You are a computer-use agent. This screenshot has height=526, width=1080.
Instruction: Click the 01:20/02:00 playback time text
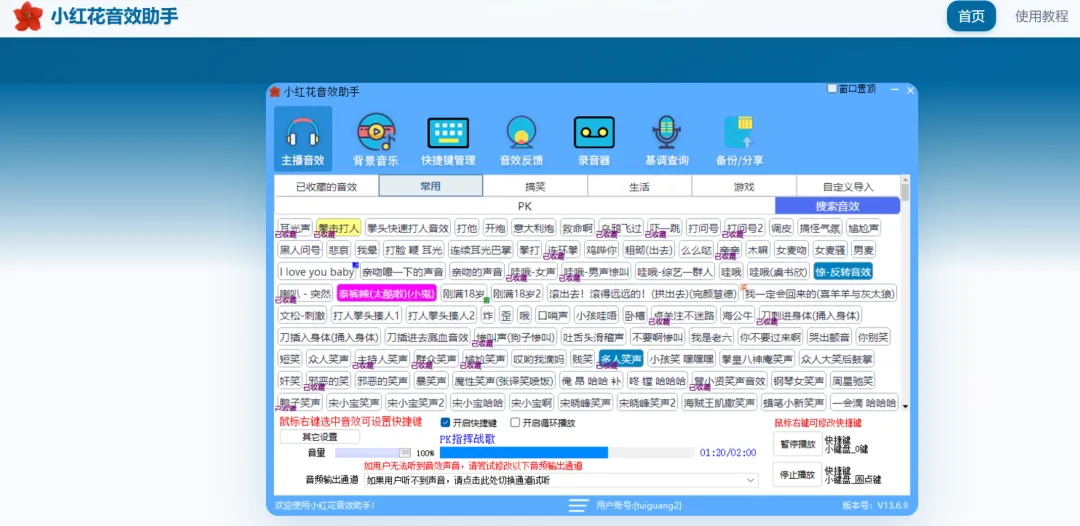coord(728,453)
